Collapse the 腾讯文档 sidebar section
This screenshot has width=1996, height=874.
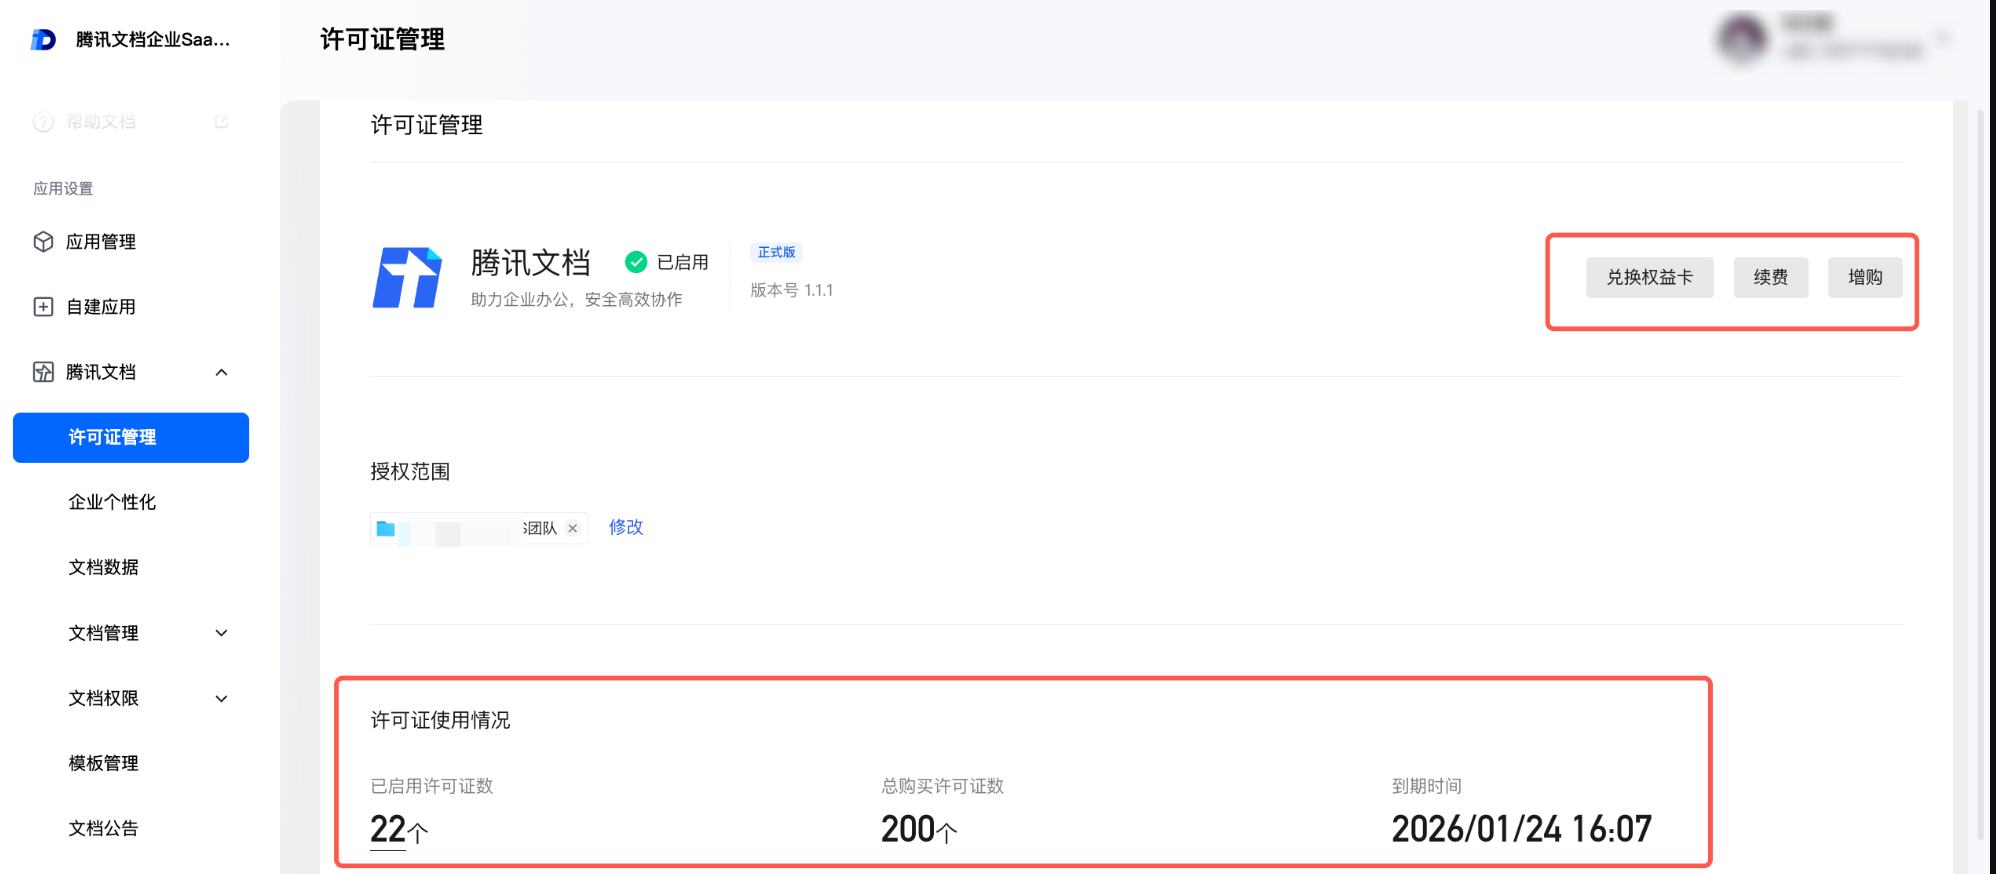tap(222, 372)
